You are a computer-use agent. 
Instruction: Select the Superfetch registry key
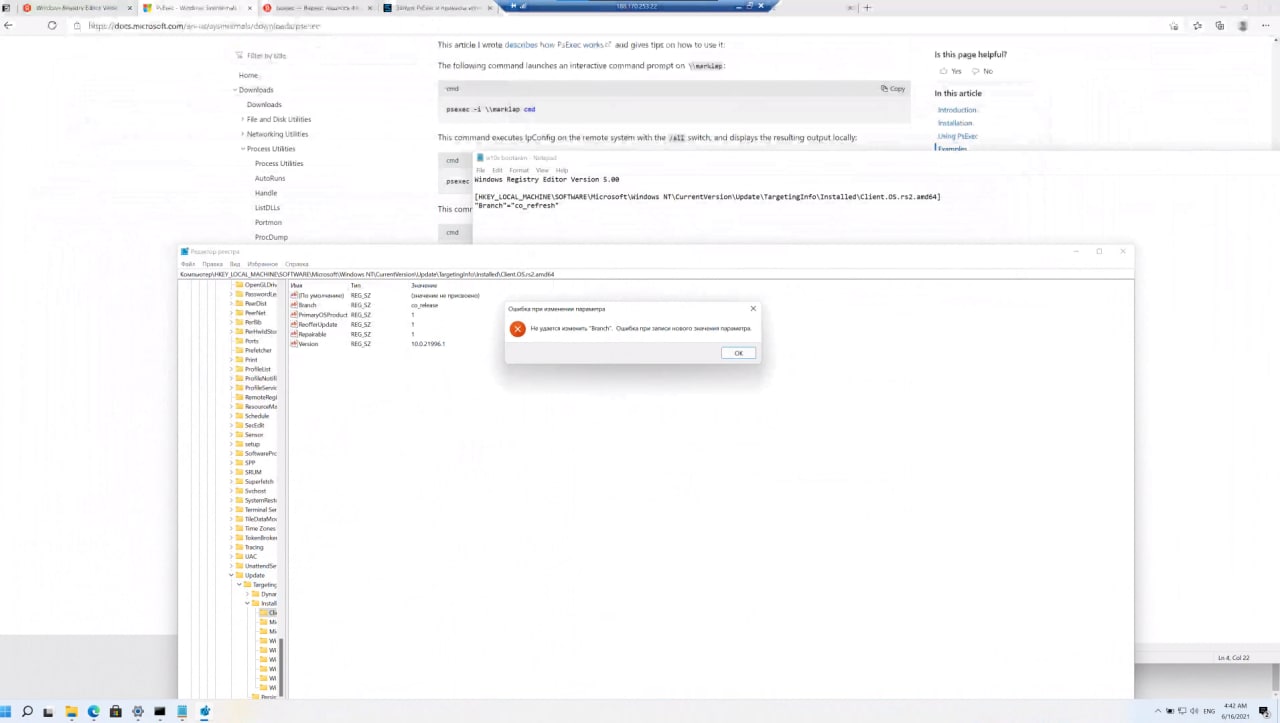[259, 481]
